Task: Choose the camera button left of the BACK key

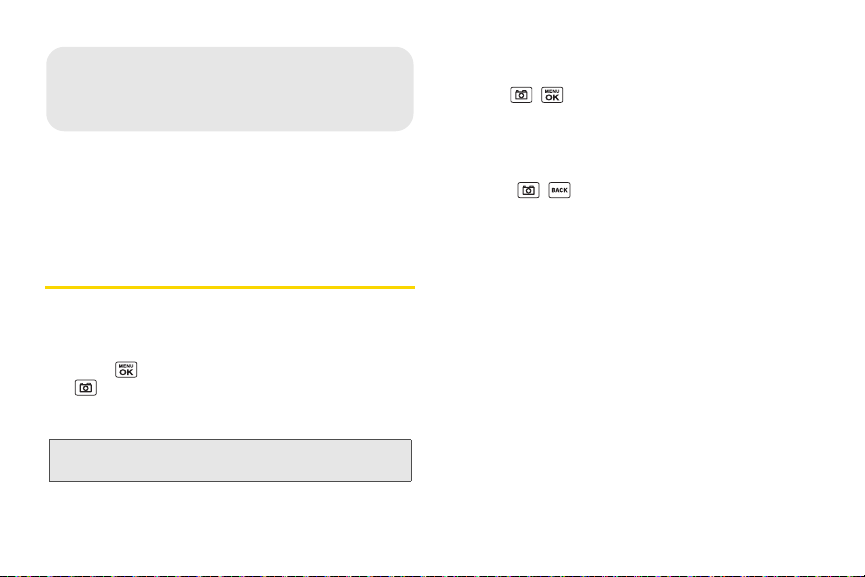Action: (x=528, y=190)
